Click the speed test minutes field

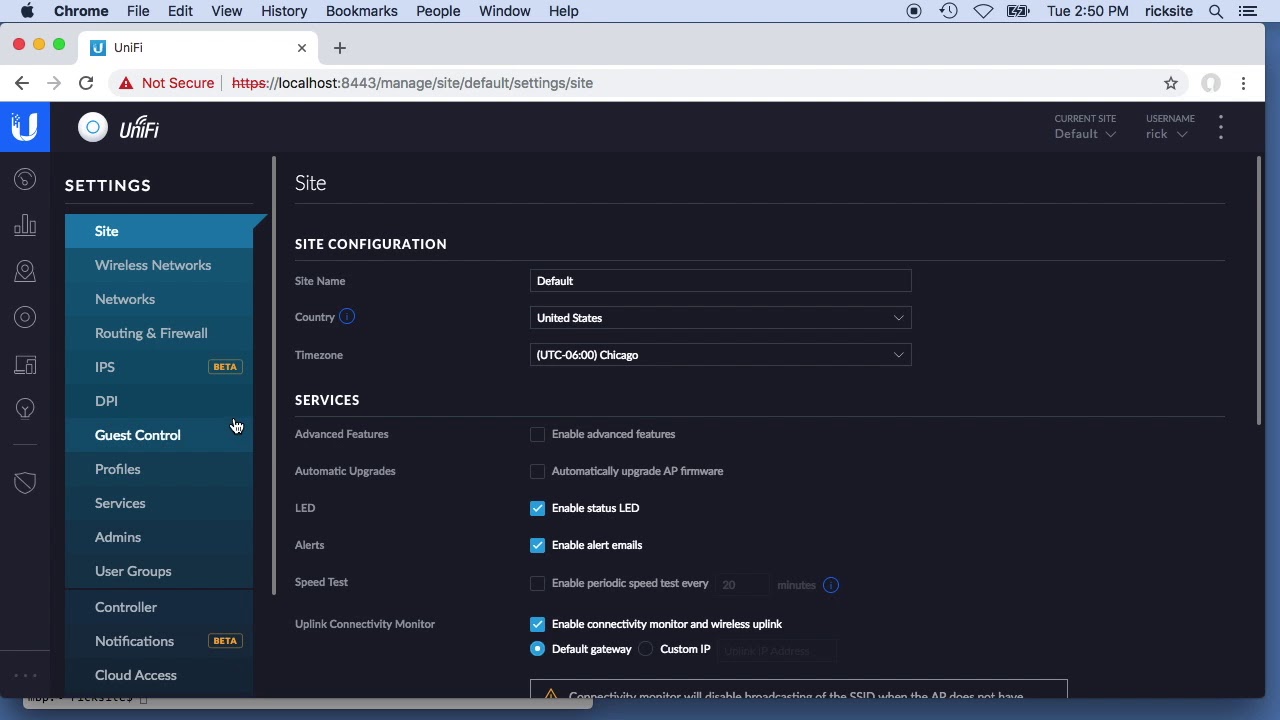[x=742, y=585]
